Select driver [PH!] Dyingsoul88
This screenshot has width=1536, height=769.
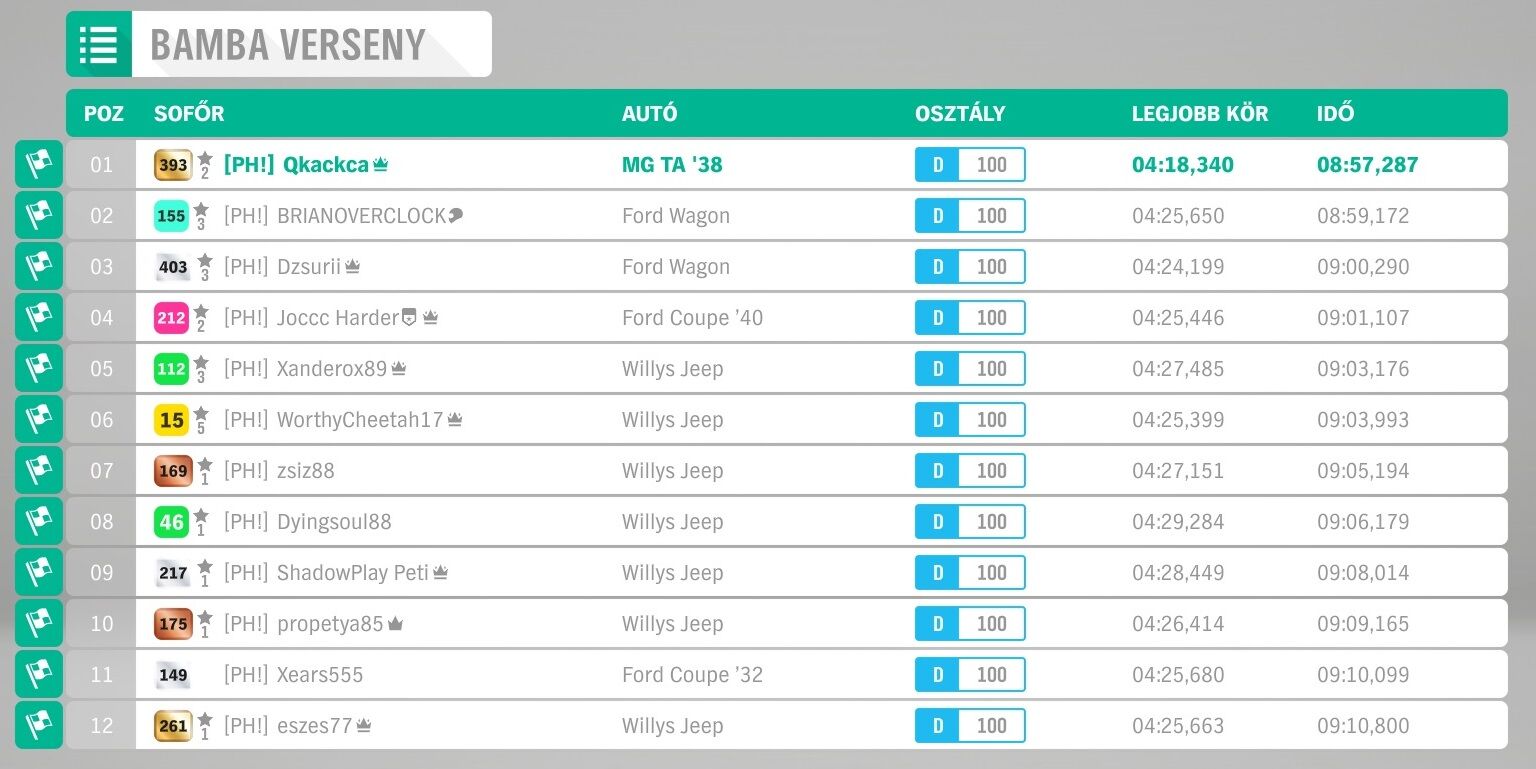pyautogui.click(x=308, y=522)
